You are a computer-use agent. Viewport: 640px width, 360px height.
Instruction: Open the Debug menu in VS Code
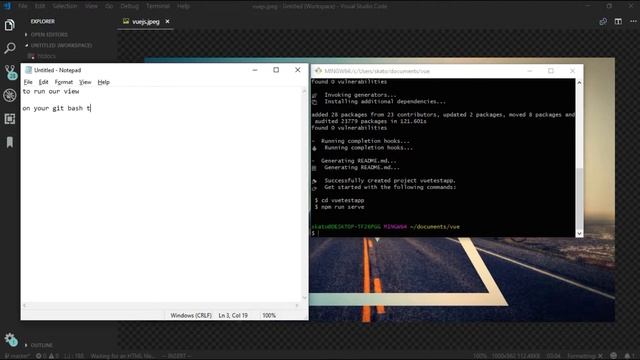129,6
